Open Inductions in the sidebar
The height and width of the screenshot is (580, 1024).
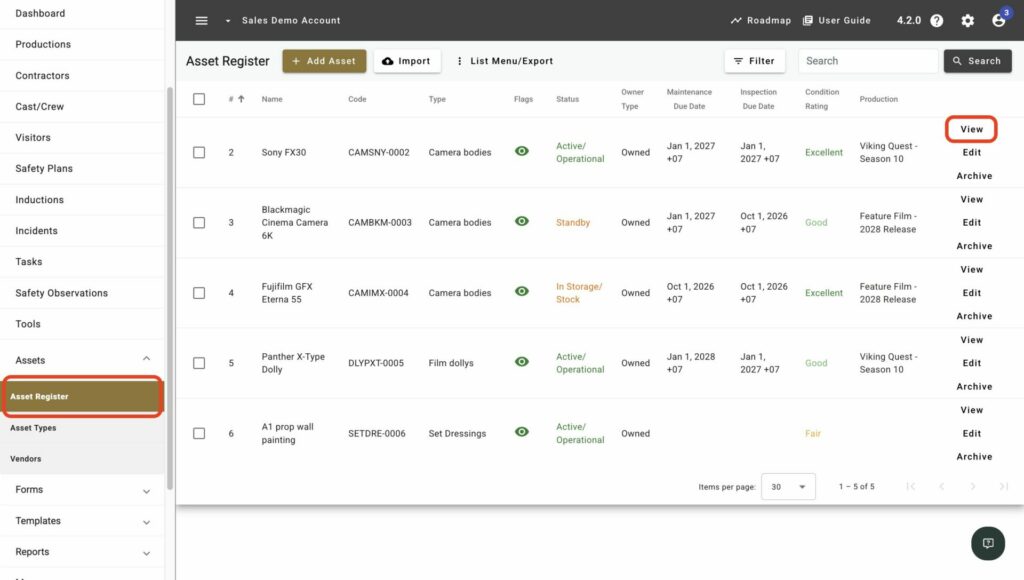40,200
